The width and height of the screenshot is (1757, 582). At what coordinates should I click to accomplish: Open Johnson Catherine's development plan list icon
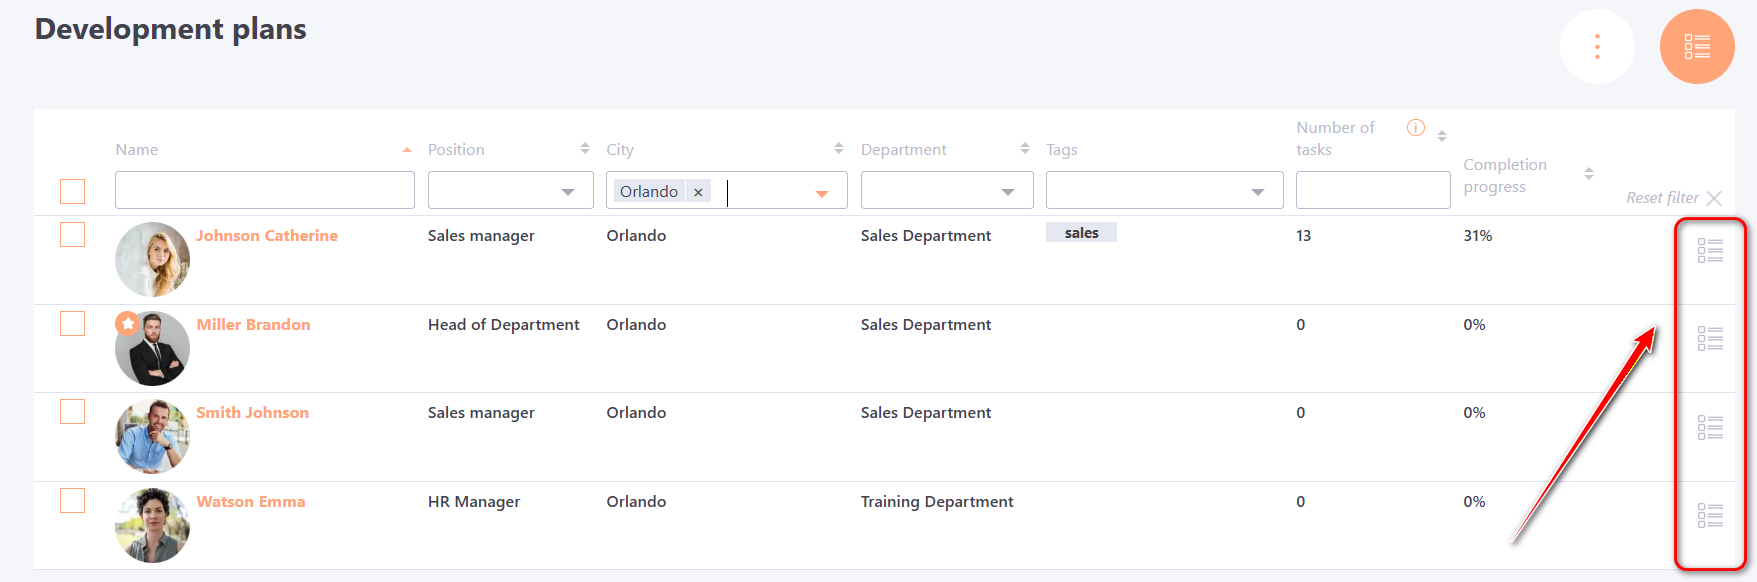pyautogui.click(x=1709, y=250)
